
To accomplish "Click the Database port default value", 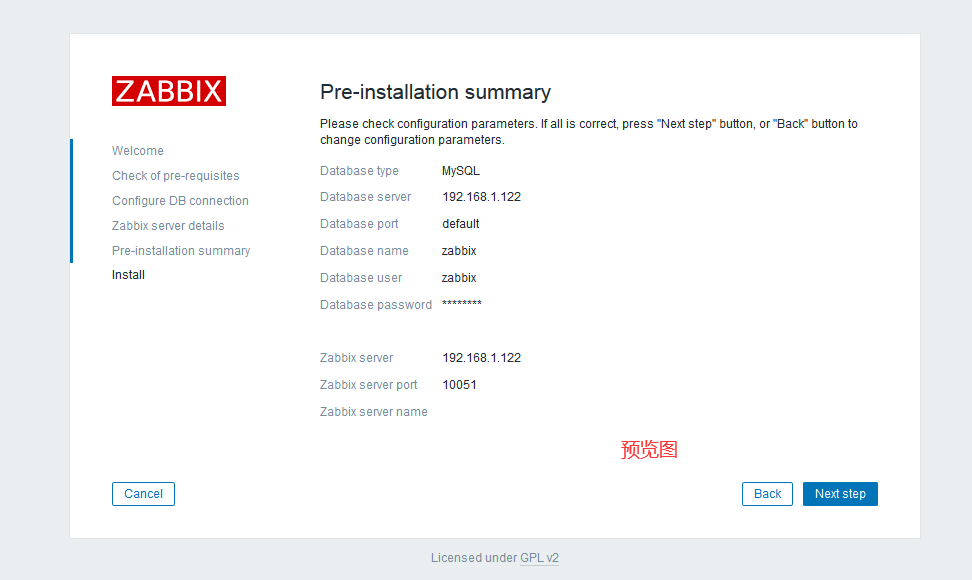I will point(461,224).
